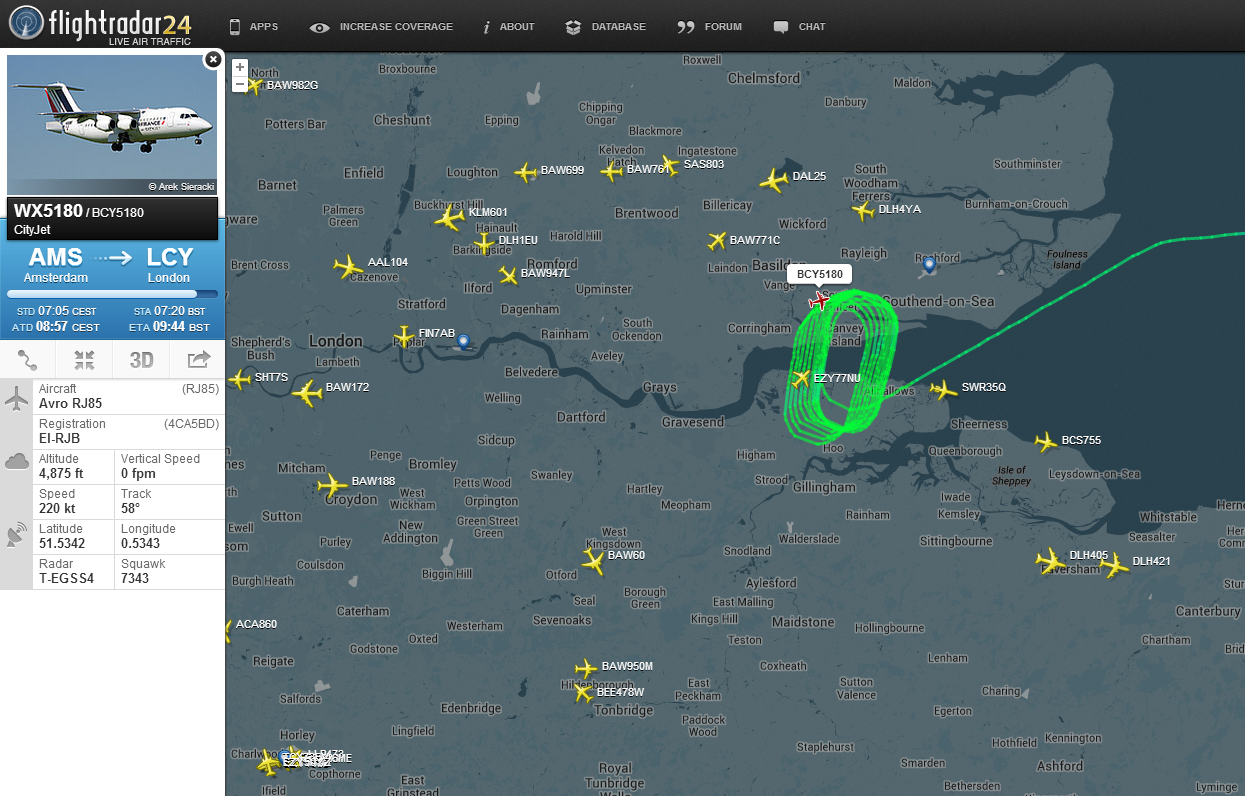Viewport: 1245px width, 796px height.
Task: Click the Southend airport pin near Rochford
Action: (x=929, y=265)
